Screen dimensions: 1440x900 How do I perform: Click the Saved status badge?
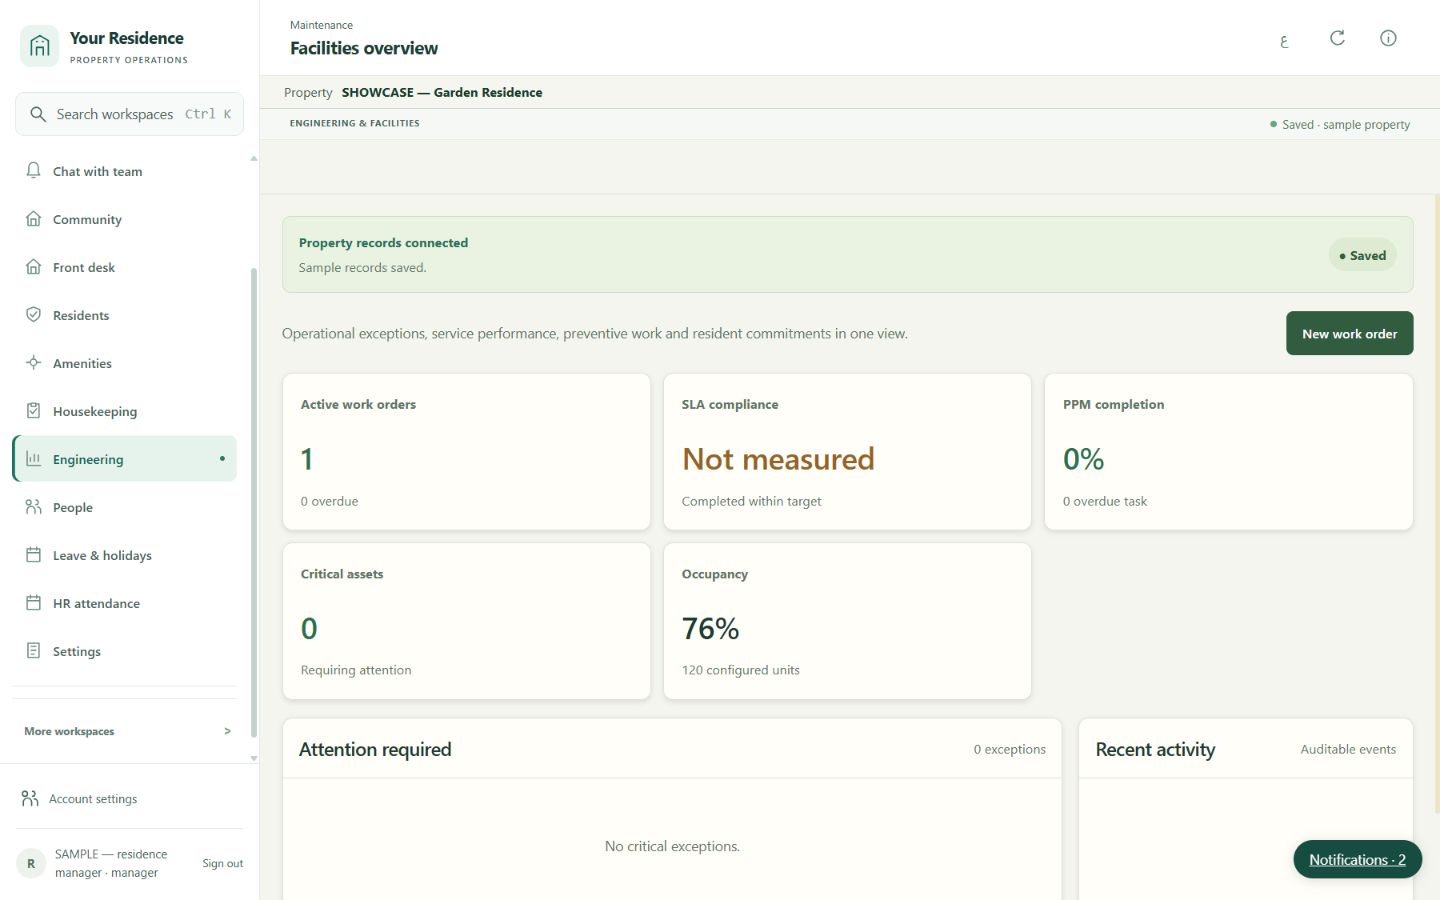1362,255
